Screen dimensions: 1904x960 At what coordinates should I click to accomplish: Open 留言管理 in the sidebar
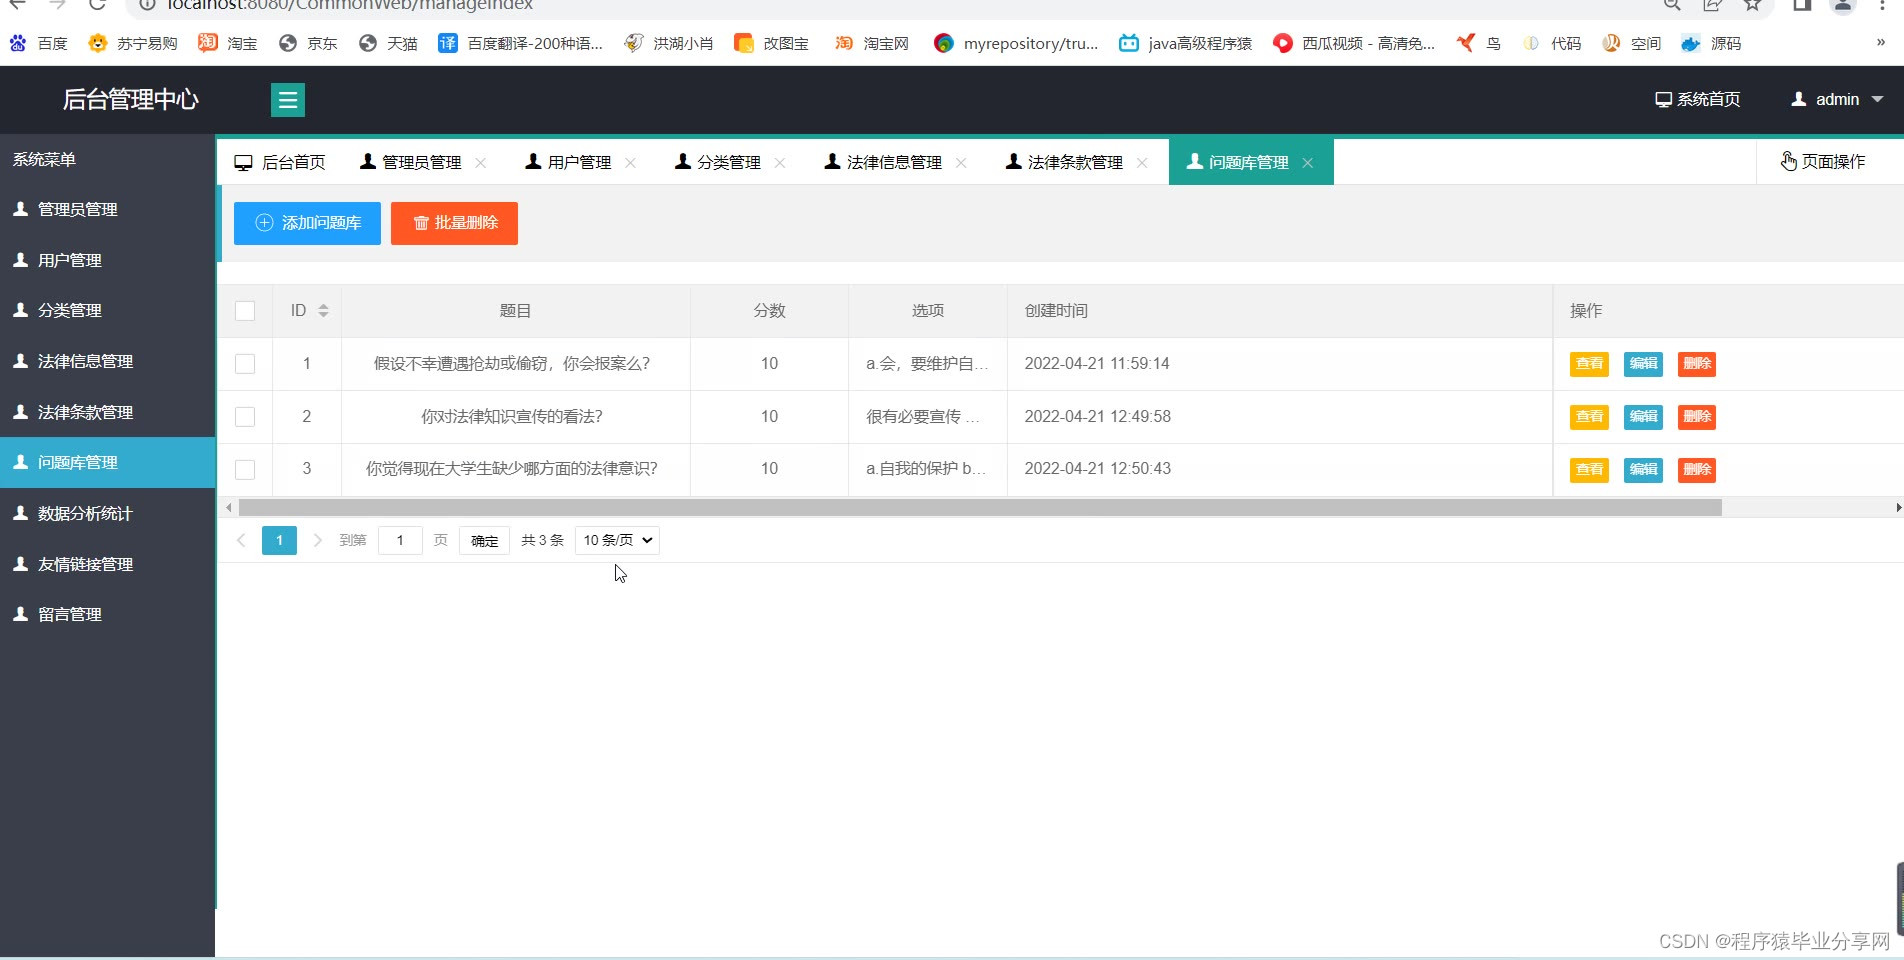tap(107, 614)
